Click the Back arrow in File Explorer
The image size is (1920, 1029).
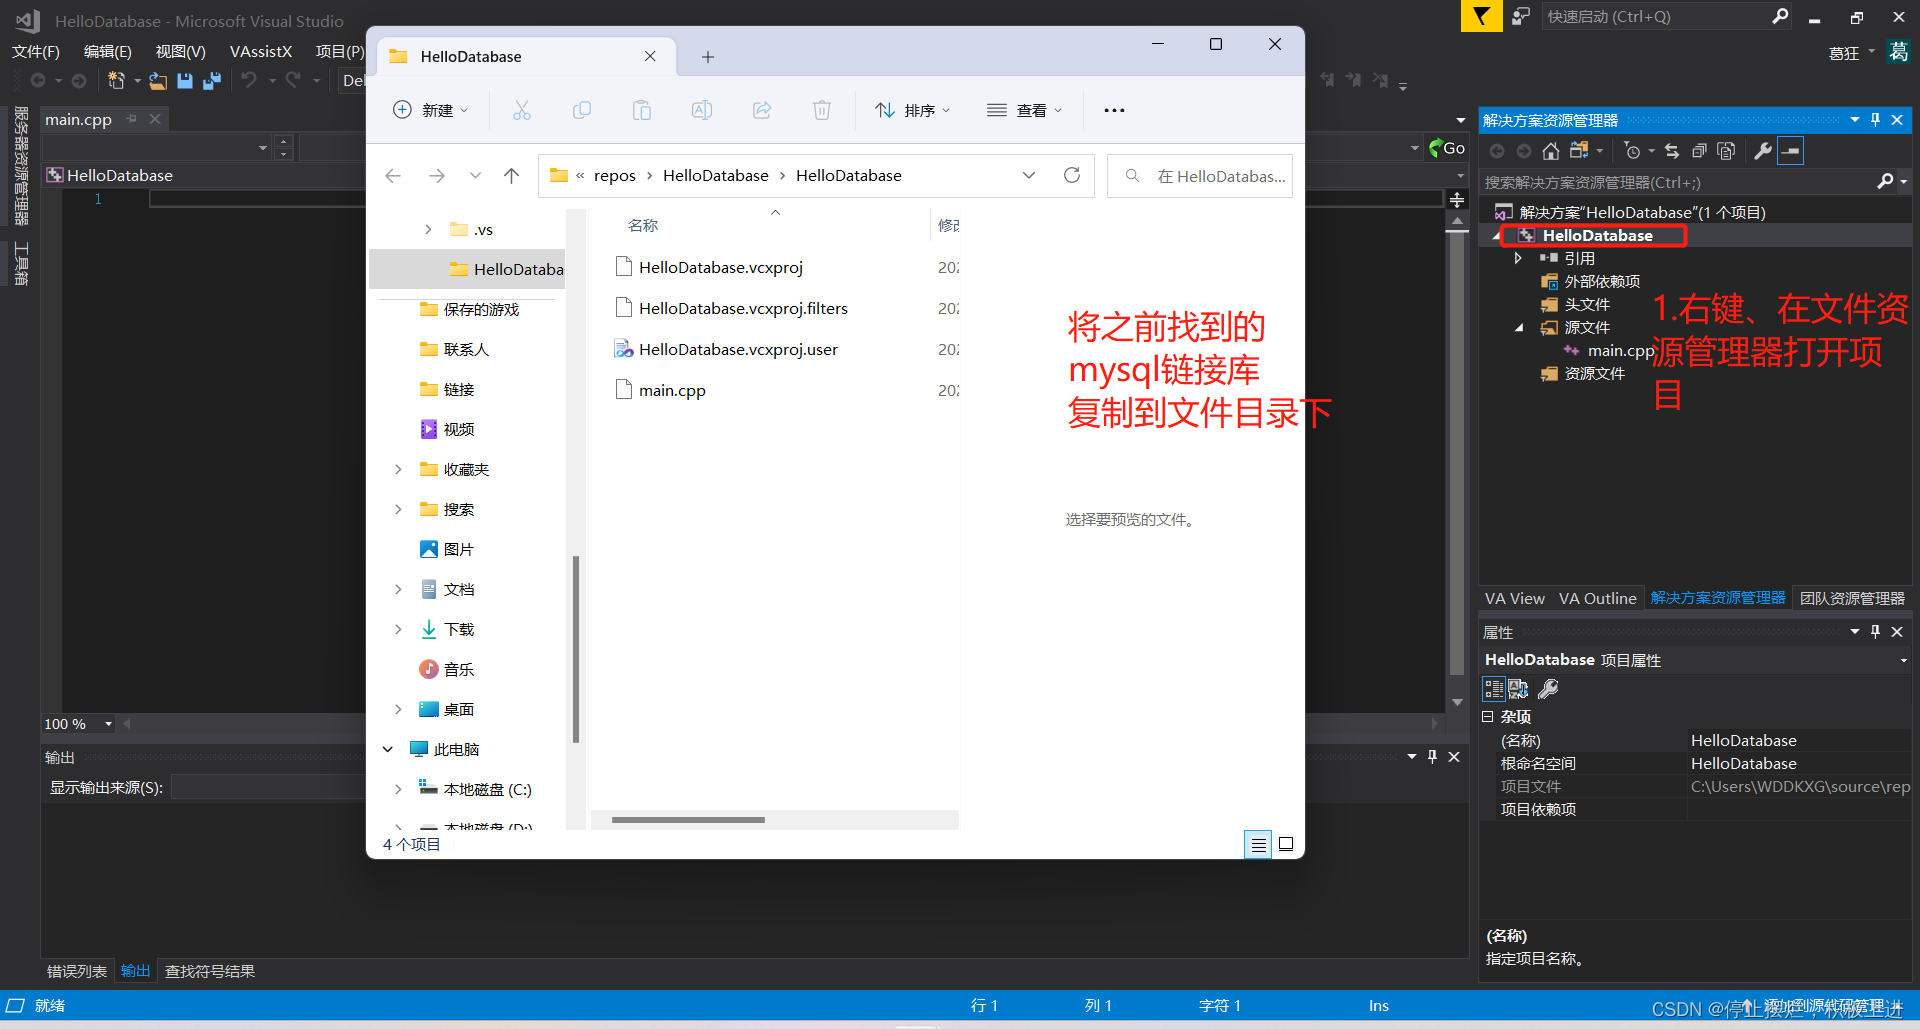[x=393, y=176]
